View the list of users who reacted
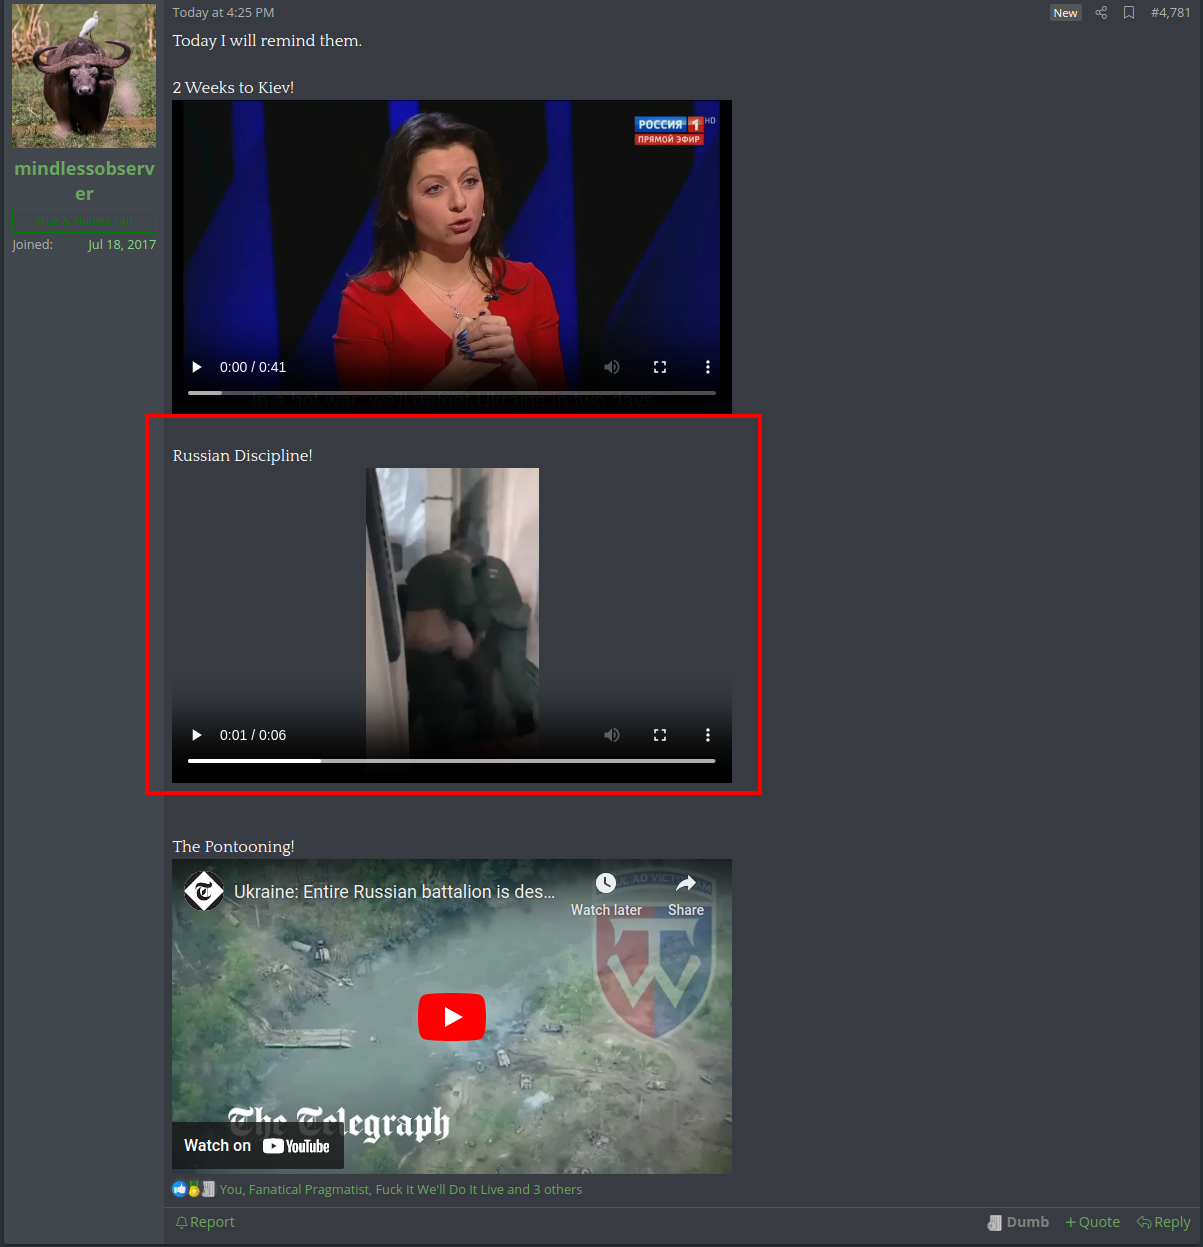 click(x=401, y=1190)
